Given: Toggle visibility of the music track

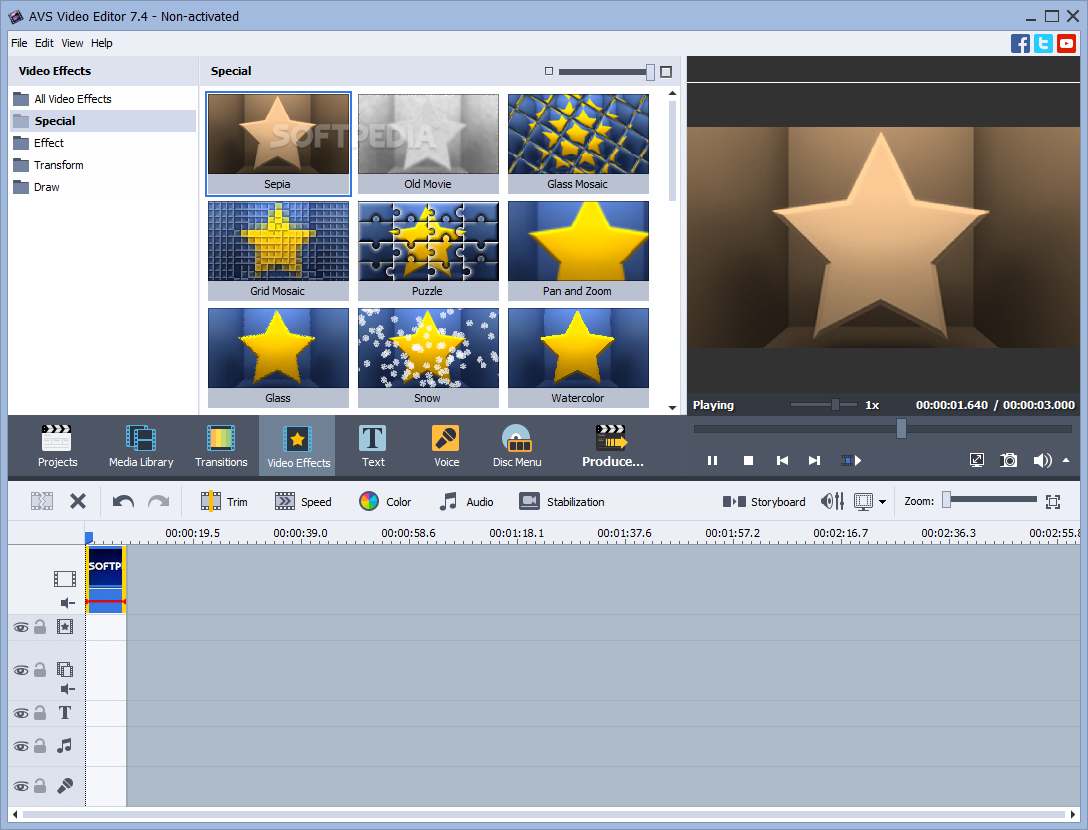Looking at the screenshot, I should point(21,747).
